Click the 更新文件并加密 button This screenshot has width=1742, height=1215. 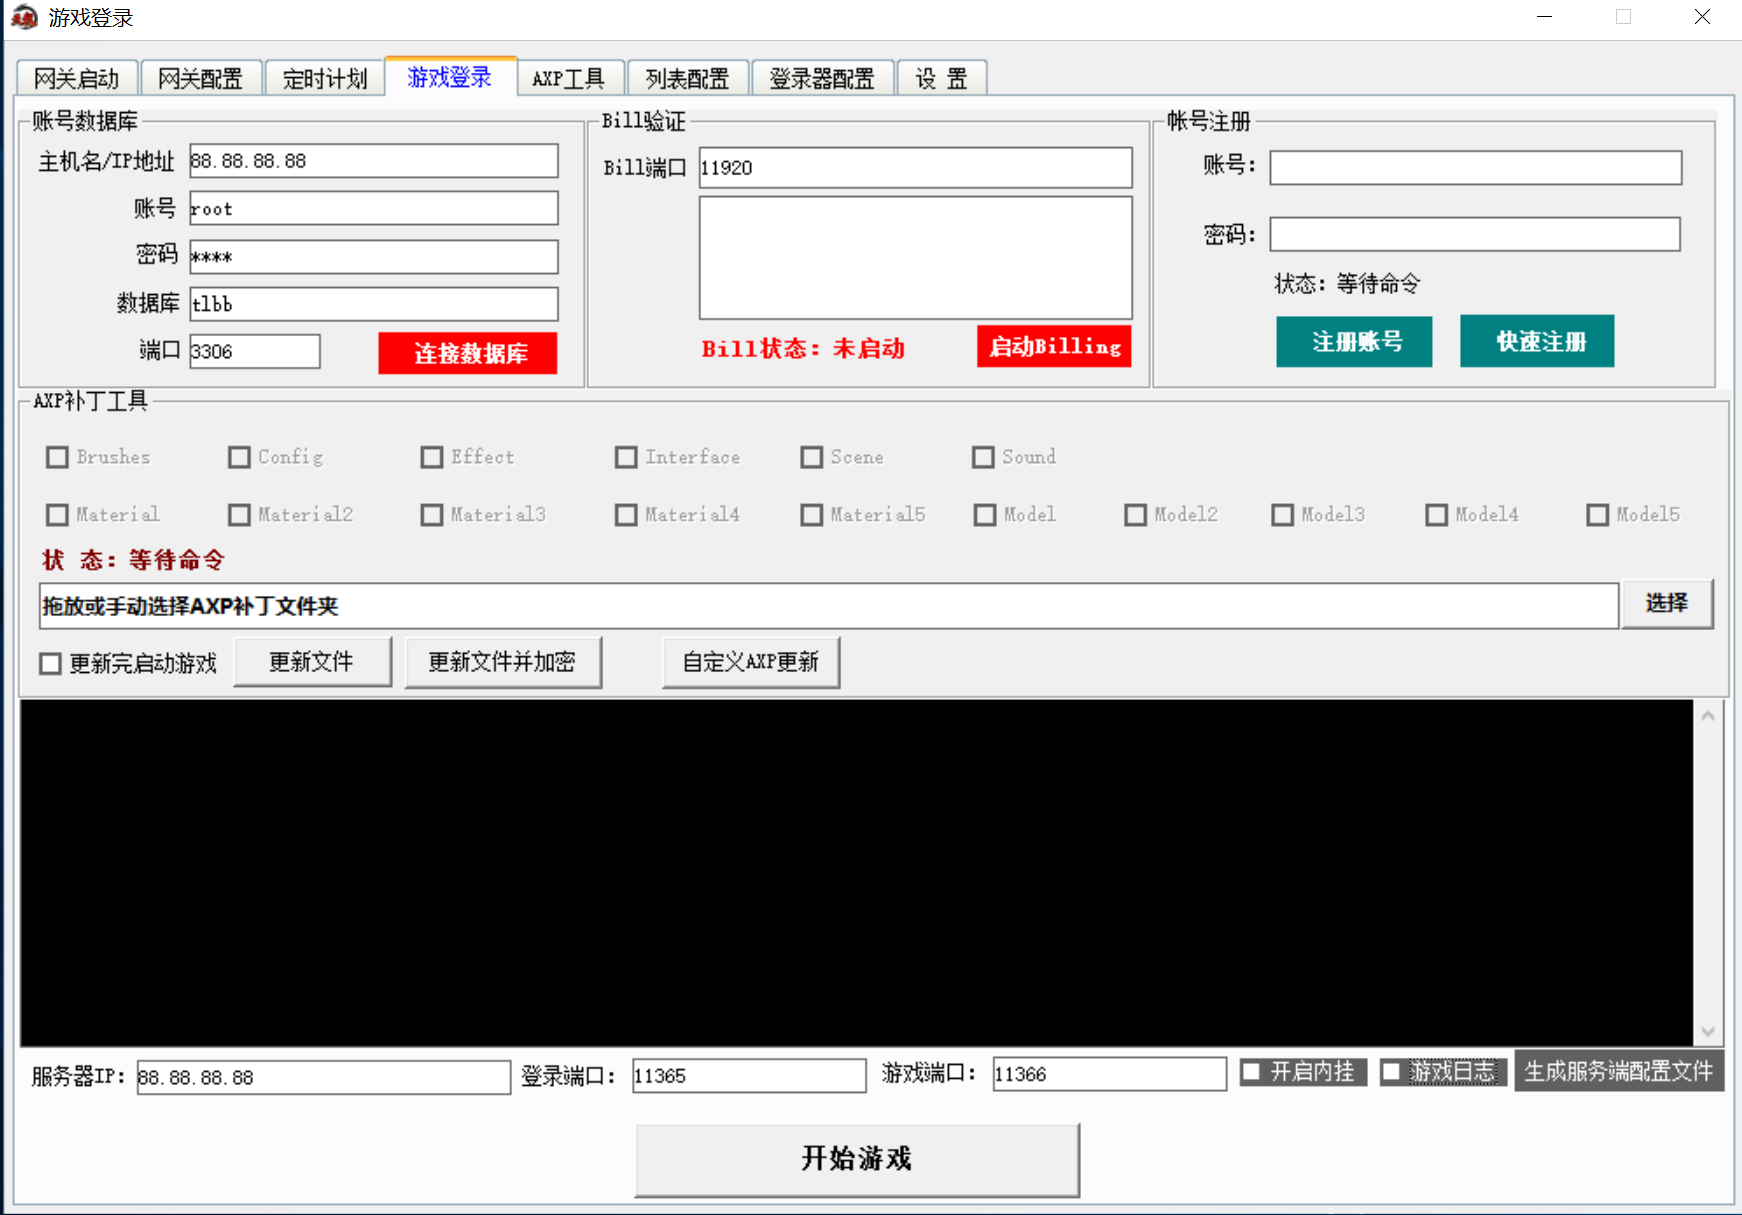pos(503,662)
